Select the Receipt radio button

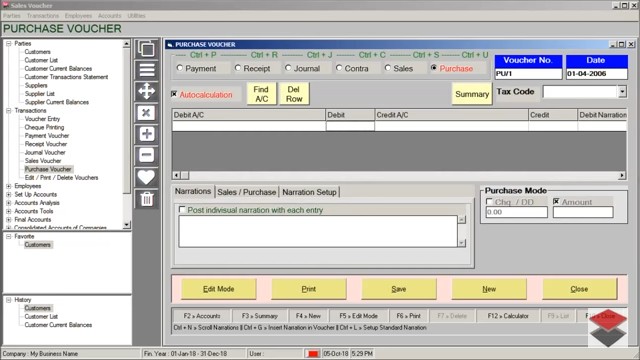coord(238,68)
